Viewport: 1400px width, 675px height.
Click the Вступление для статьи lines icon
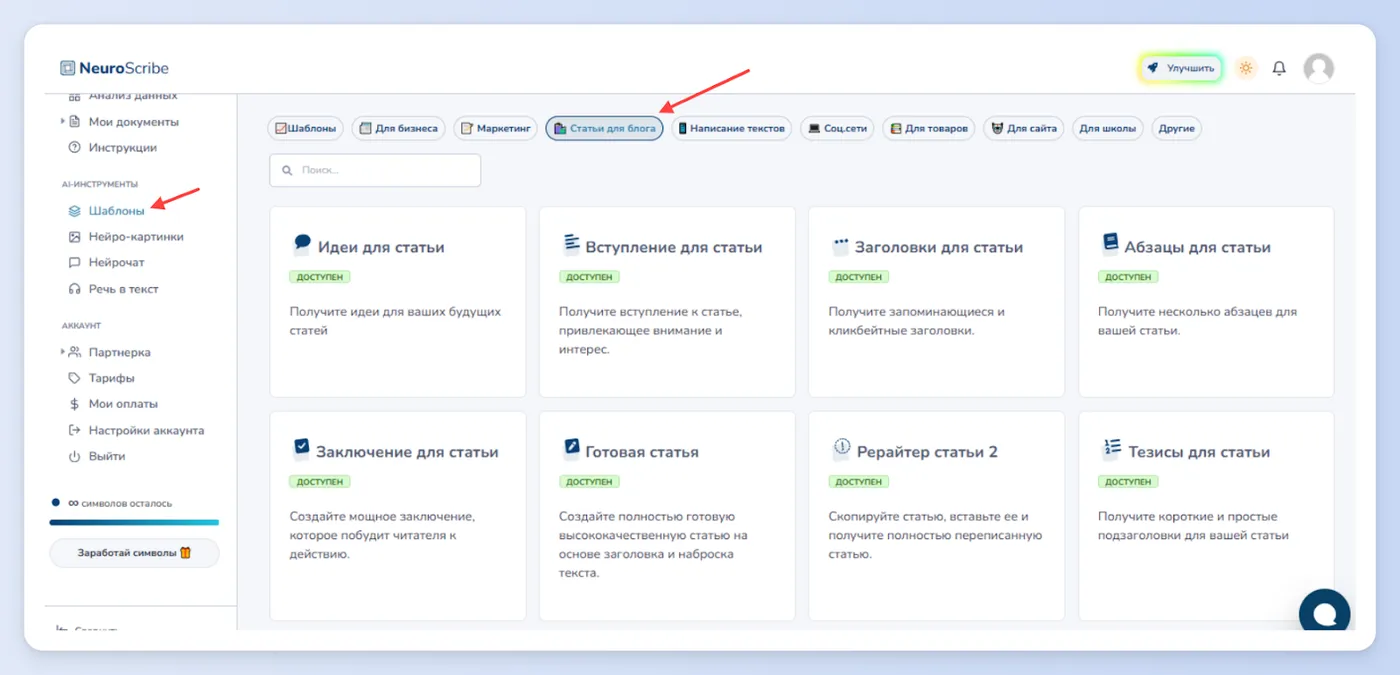571,244
